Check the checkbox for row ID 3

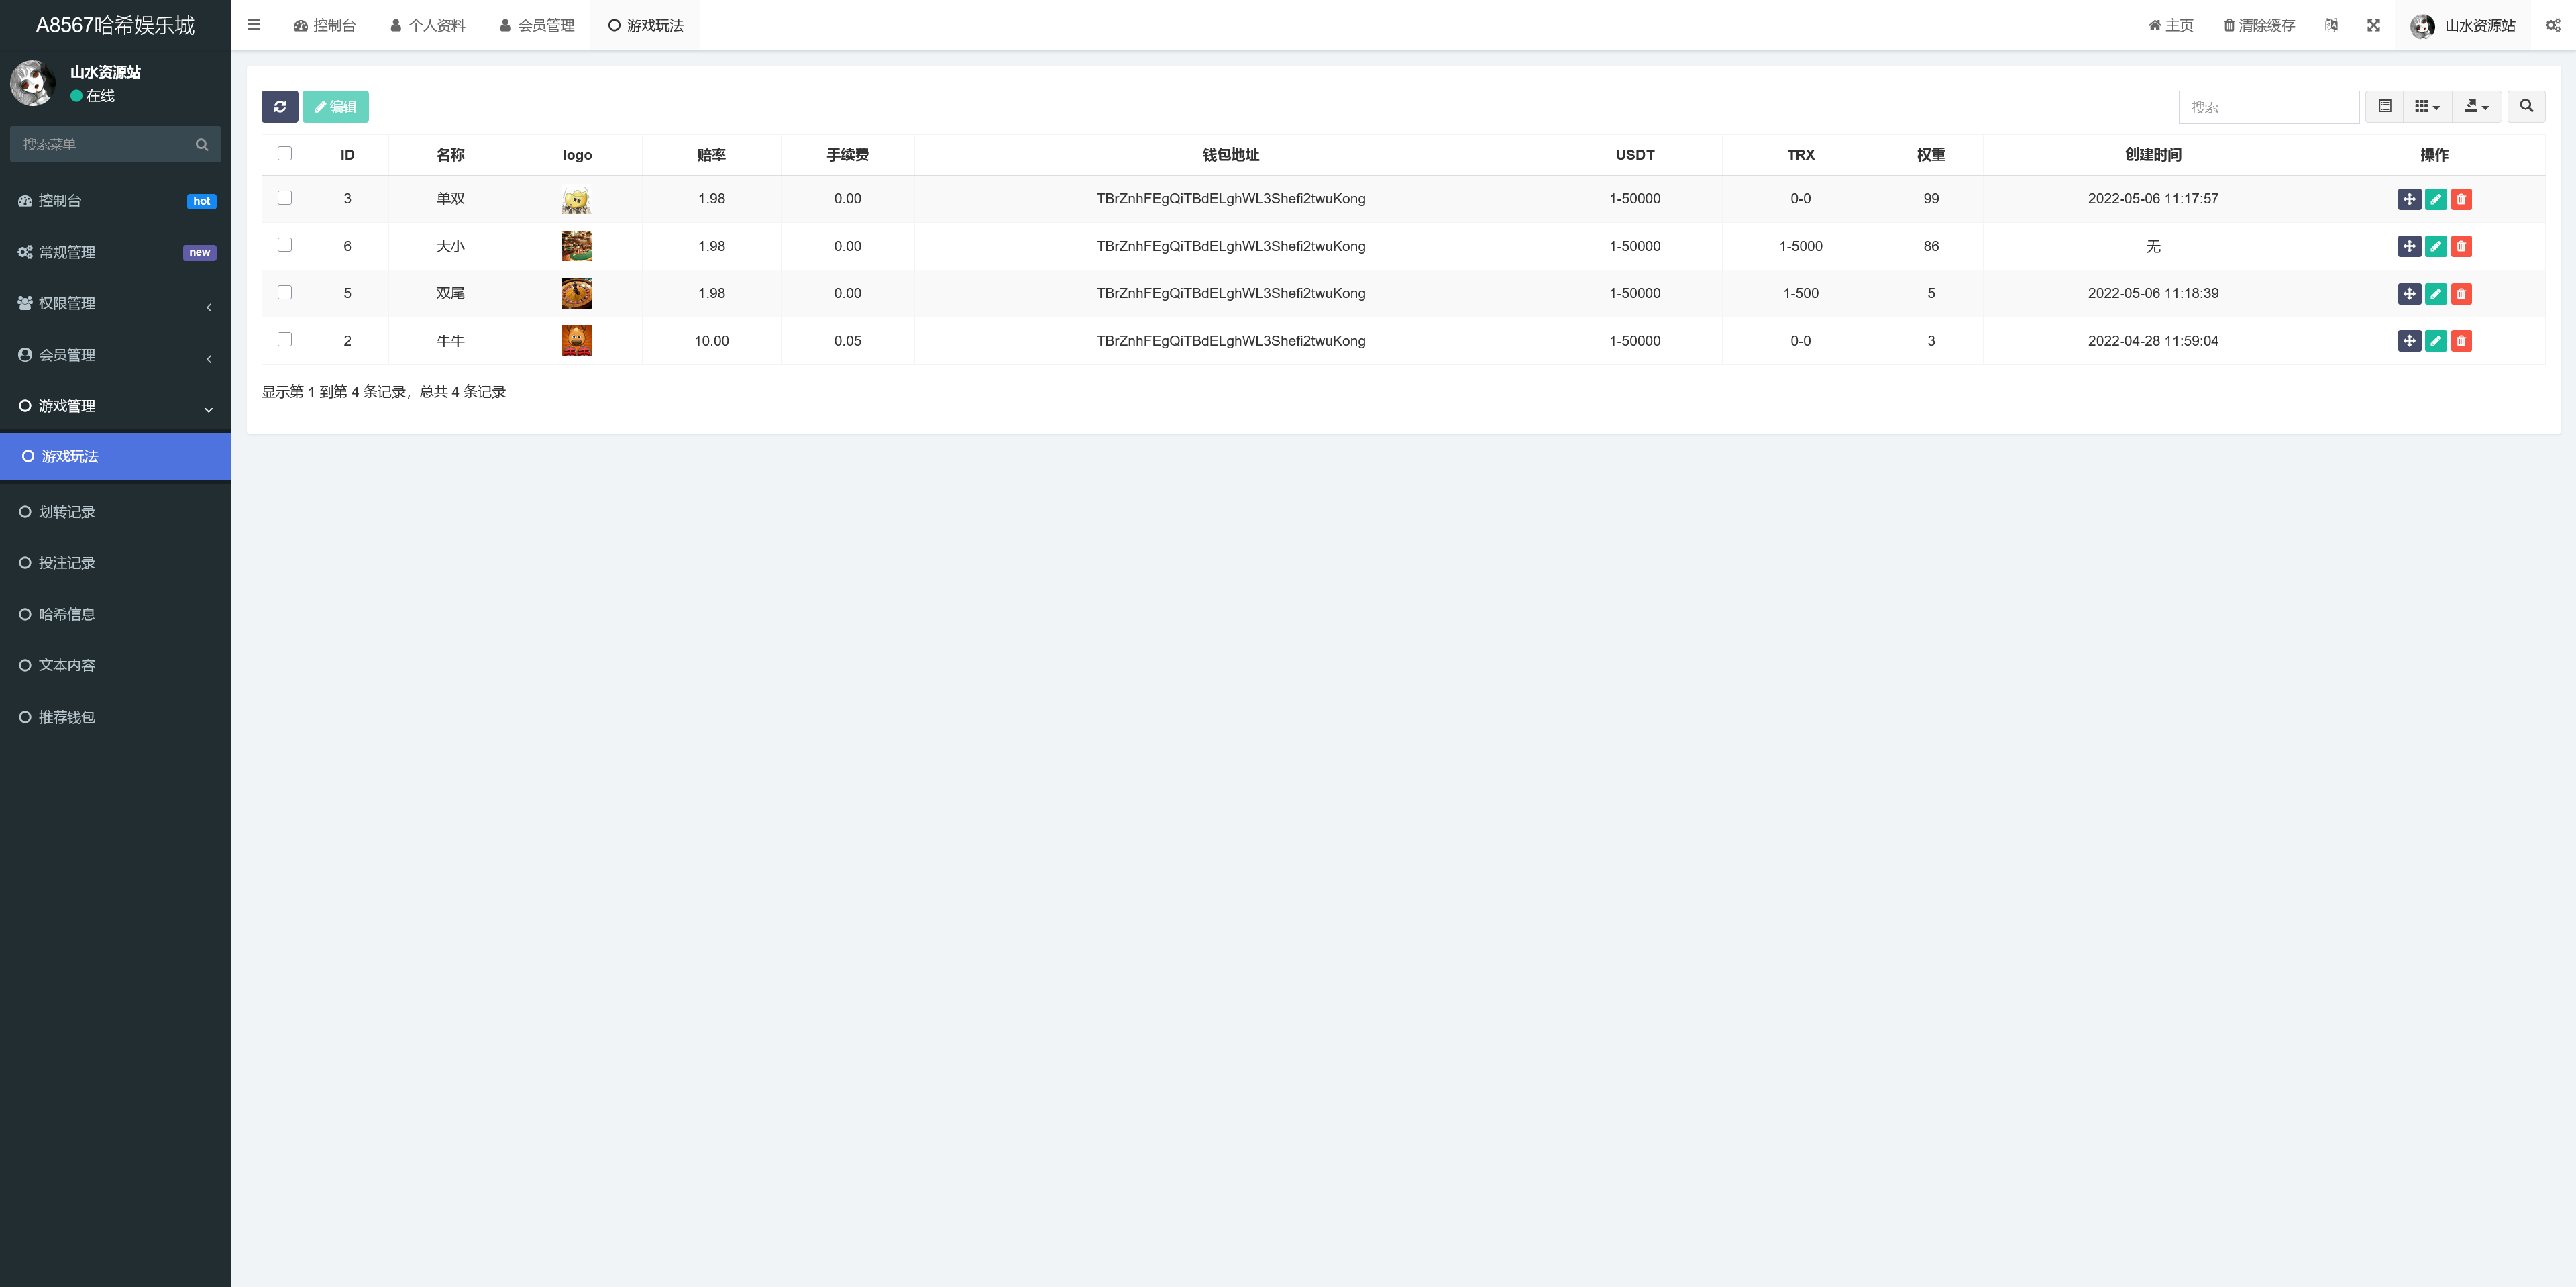285,198
